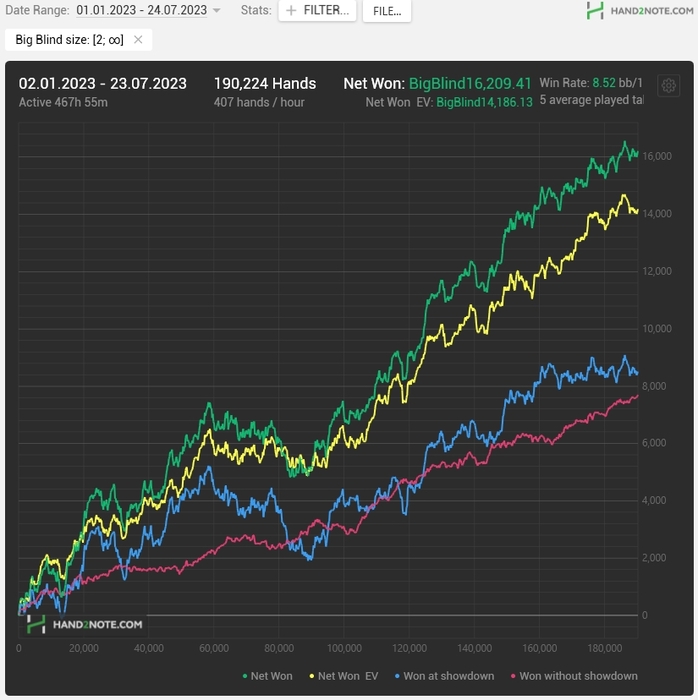Image resolution: width=698 pixels, height=700 pixels.
Task: Open the FILTER... button
Action: click(x=317, y=10)
